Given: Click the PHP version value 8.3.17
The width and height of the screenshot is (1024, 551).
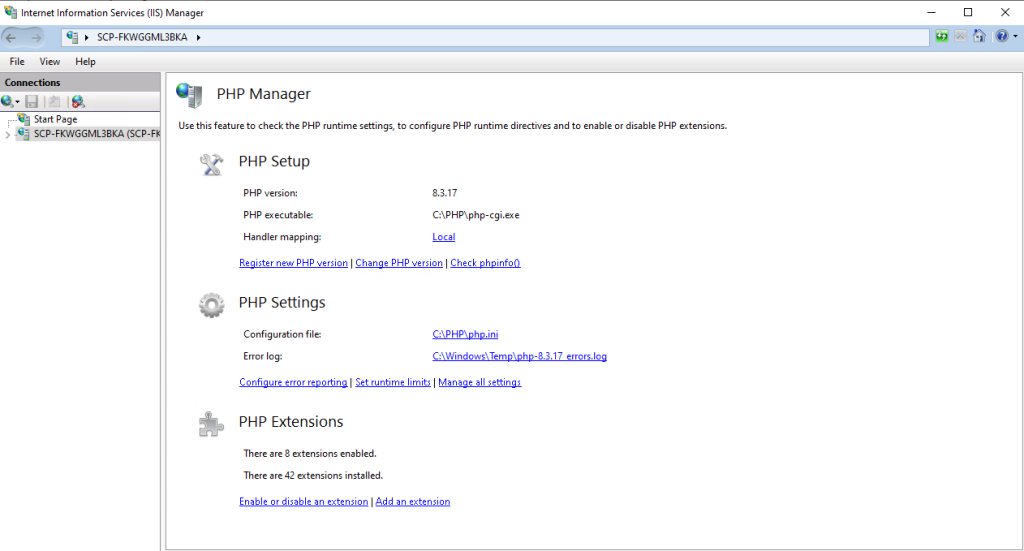Looking at the screenshot, I should [x=445, y=193].
